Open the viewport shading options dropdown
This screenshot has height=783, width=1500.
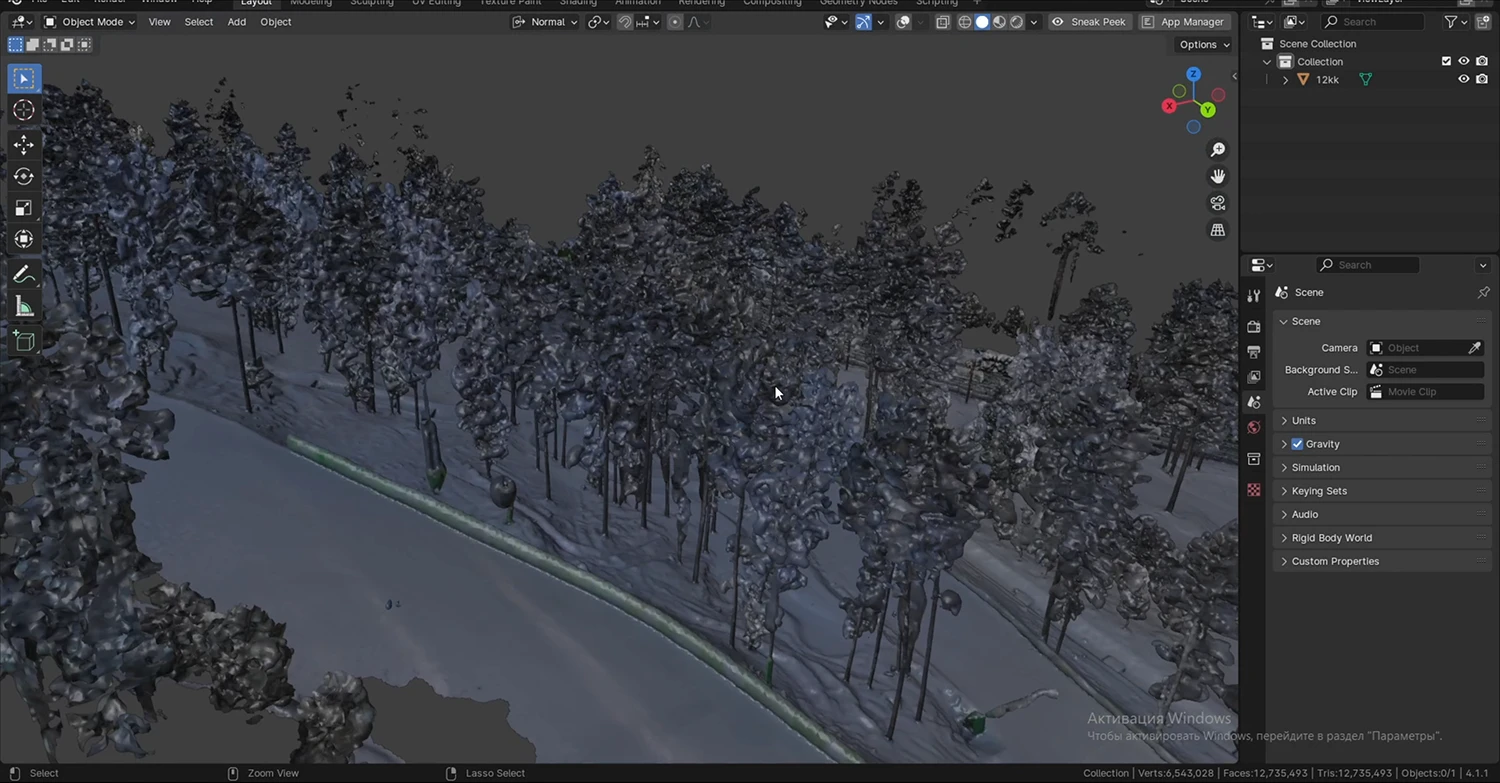click(x=1034, y=22)
